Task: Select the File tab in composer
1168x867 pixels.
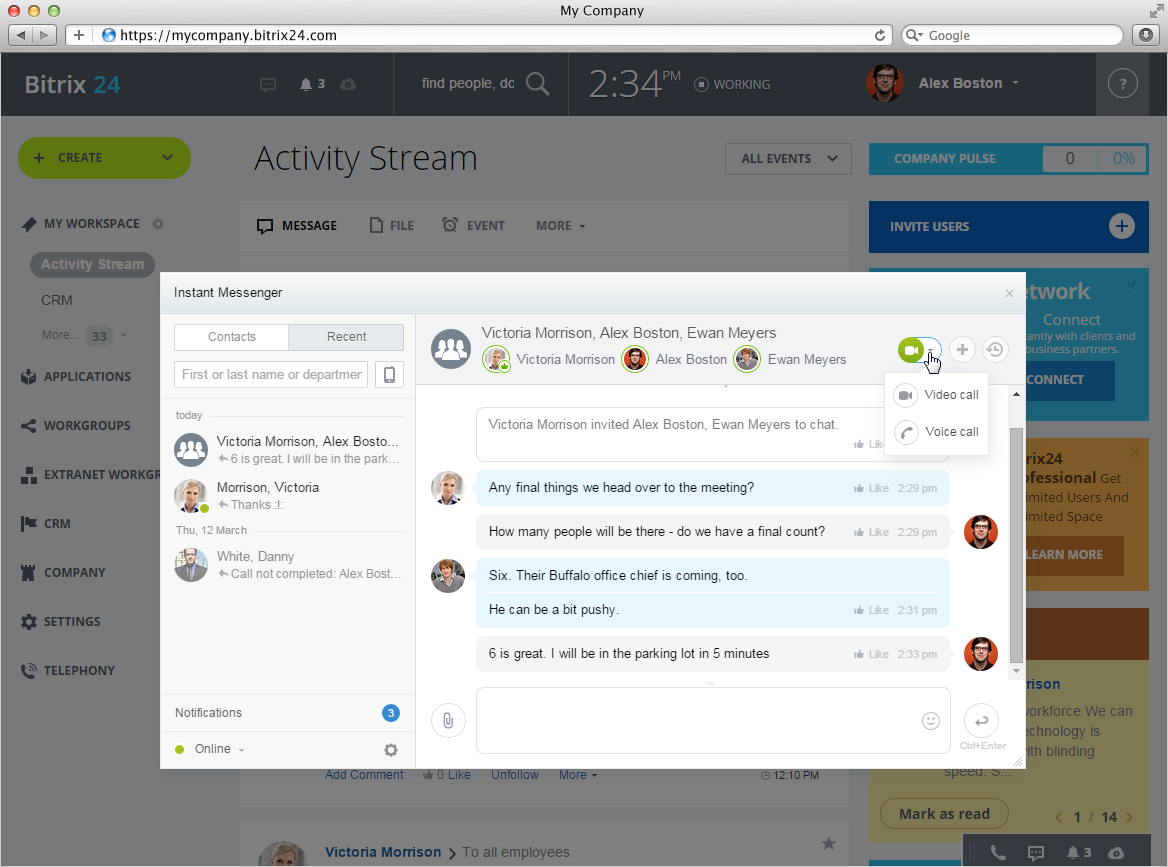Action: 392,226
